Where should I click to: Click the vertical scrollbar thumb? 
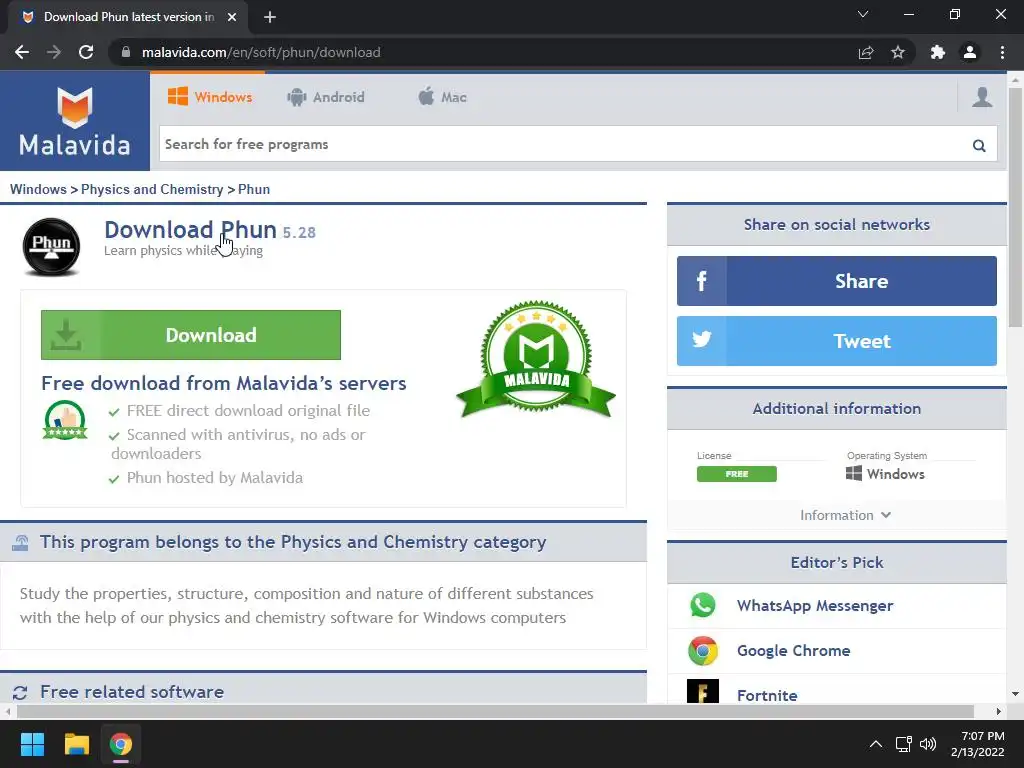[1015, 208]
